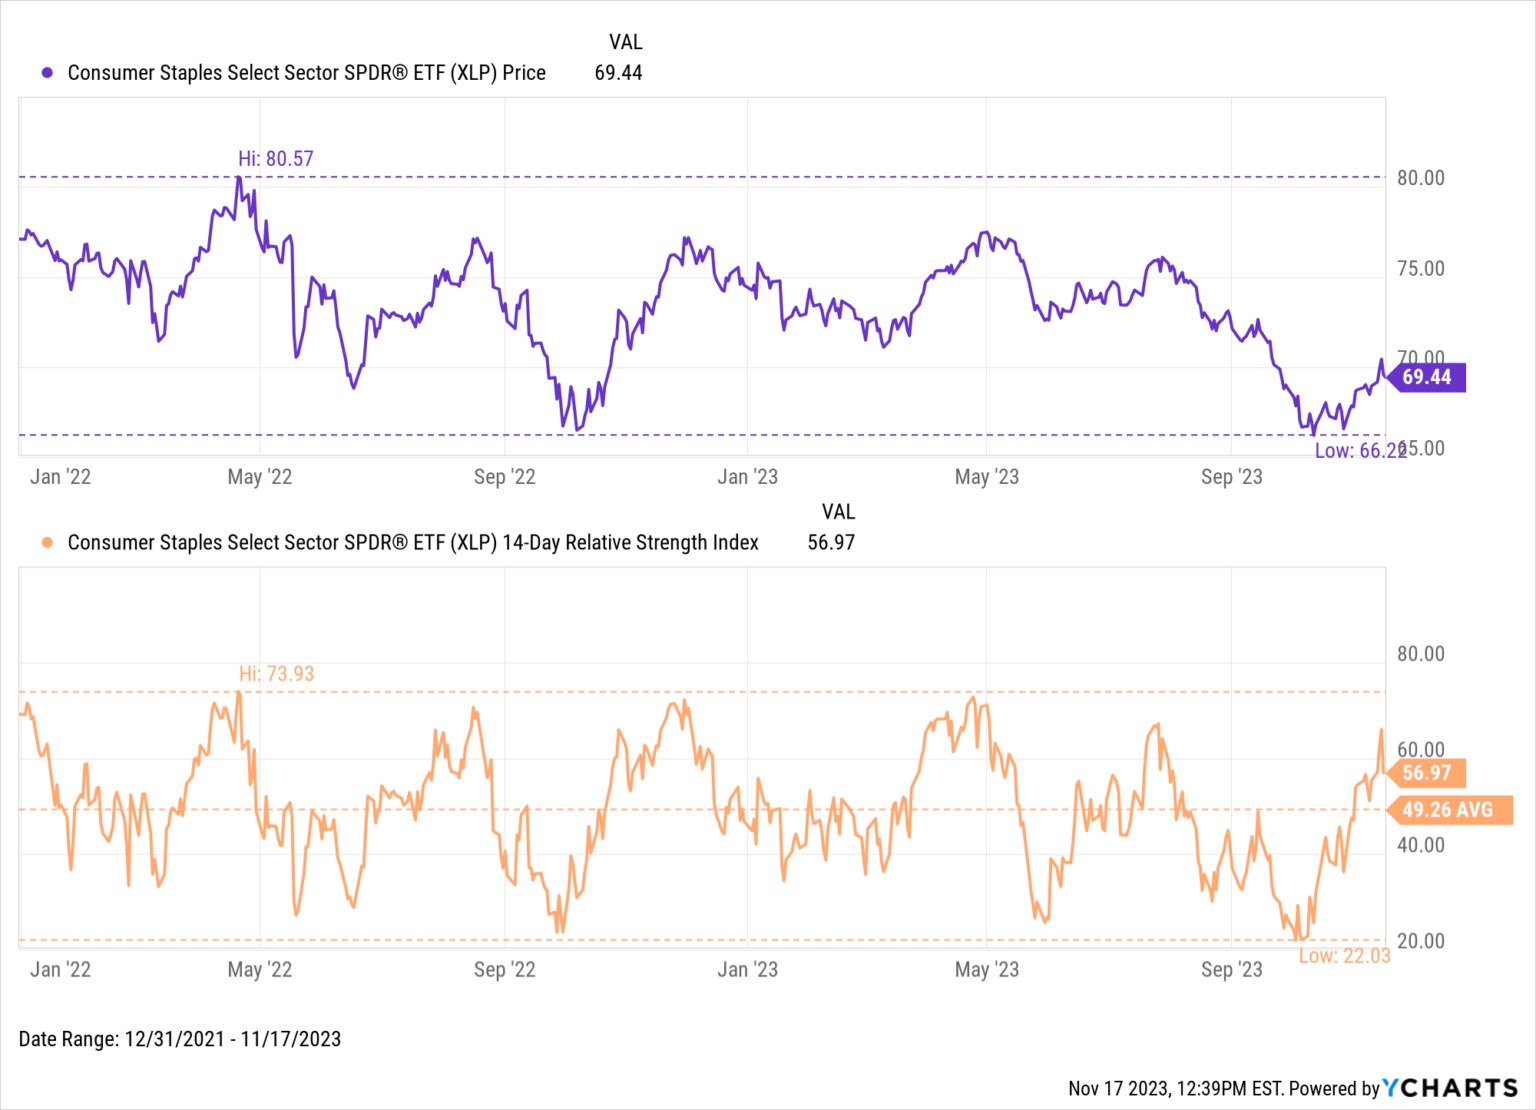1536x1110 pixels.
Task: Click the Nov 17 2023 timestamp text
Action: pyautogui.click(x=1174, y=1088)
